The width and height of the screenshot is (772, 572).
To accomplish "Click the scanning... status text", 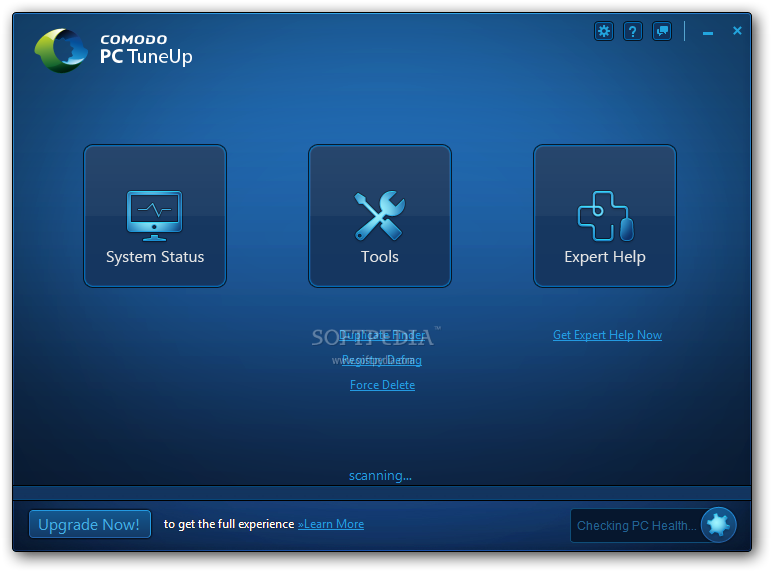I will (x=380, y=476).
